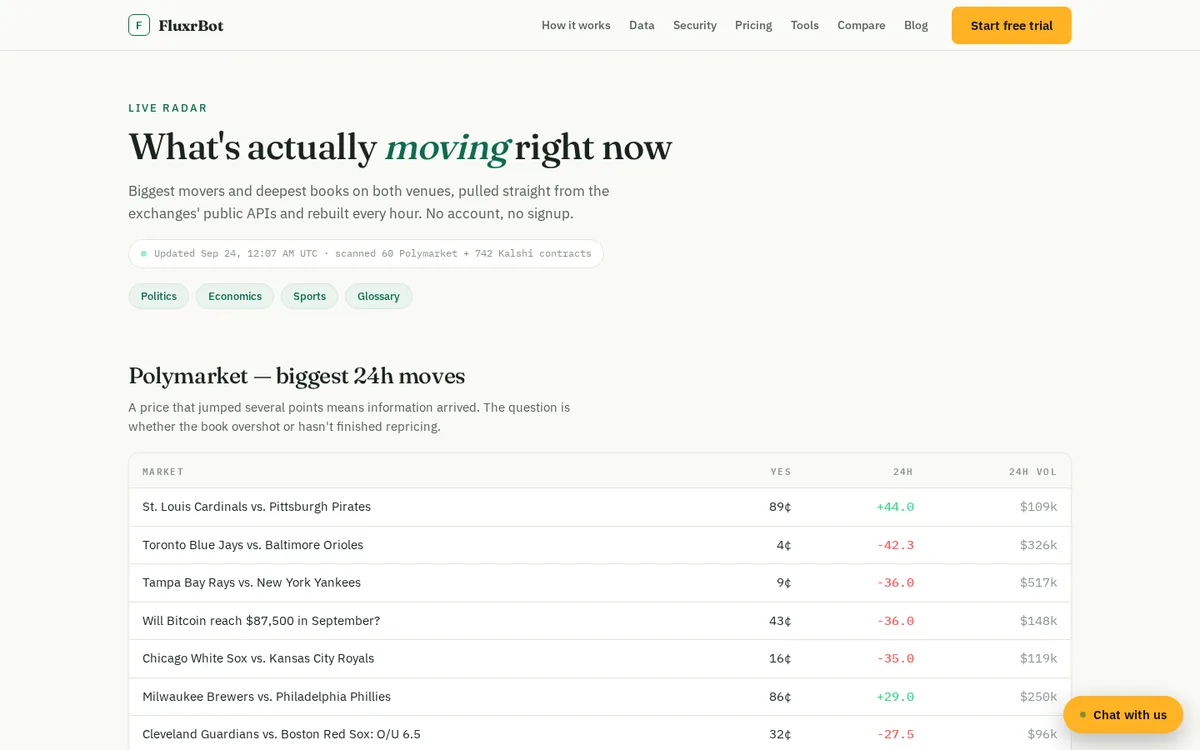Image resolution: width=1200 pixels, height=750 pixels.
Task: Click the MARKET column header
Action: [163, 472]
